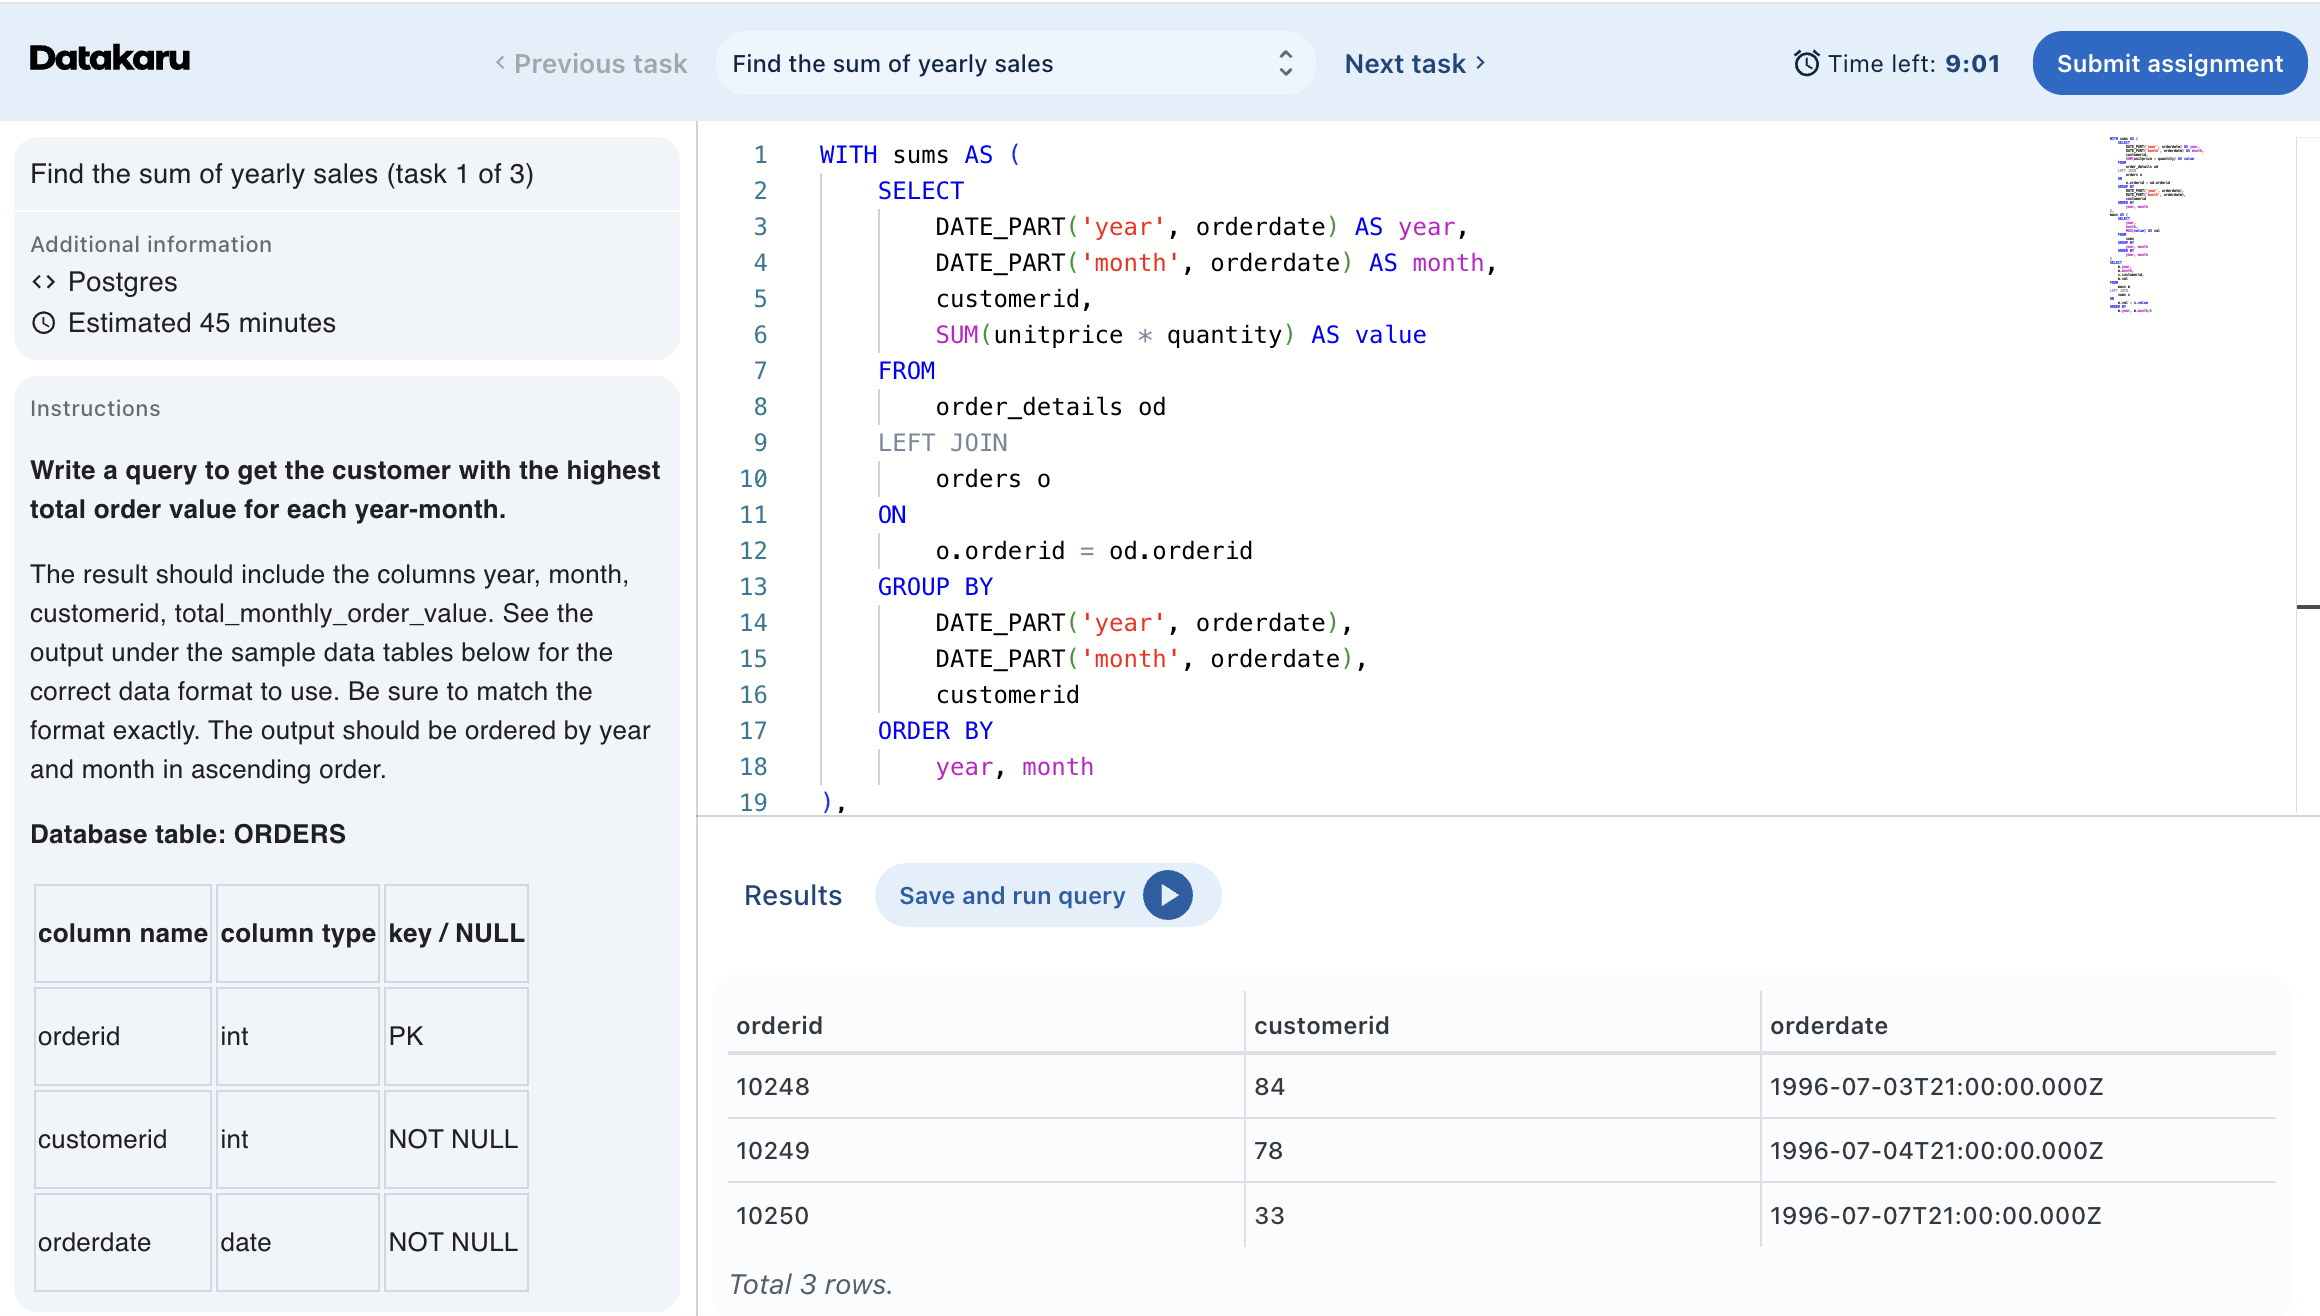Click the PK cell in the ORDERS schema table
The width and height of the screenshot is (2320, 1316).
click(456, 1036)
